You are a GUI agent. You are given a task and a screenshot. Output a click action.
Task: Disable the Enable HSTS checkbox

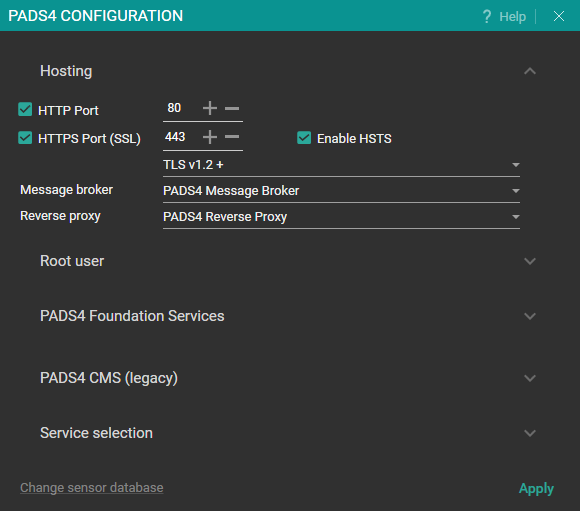pos(304,138)
